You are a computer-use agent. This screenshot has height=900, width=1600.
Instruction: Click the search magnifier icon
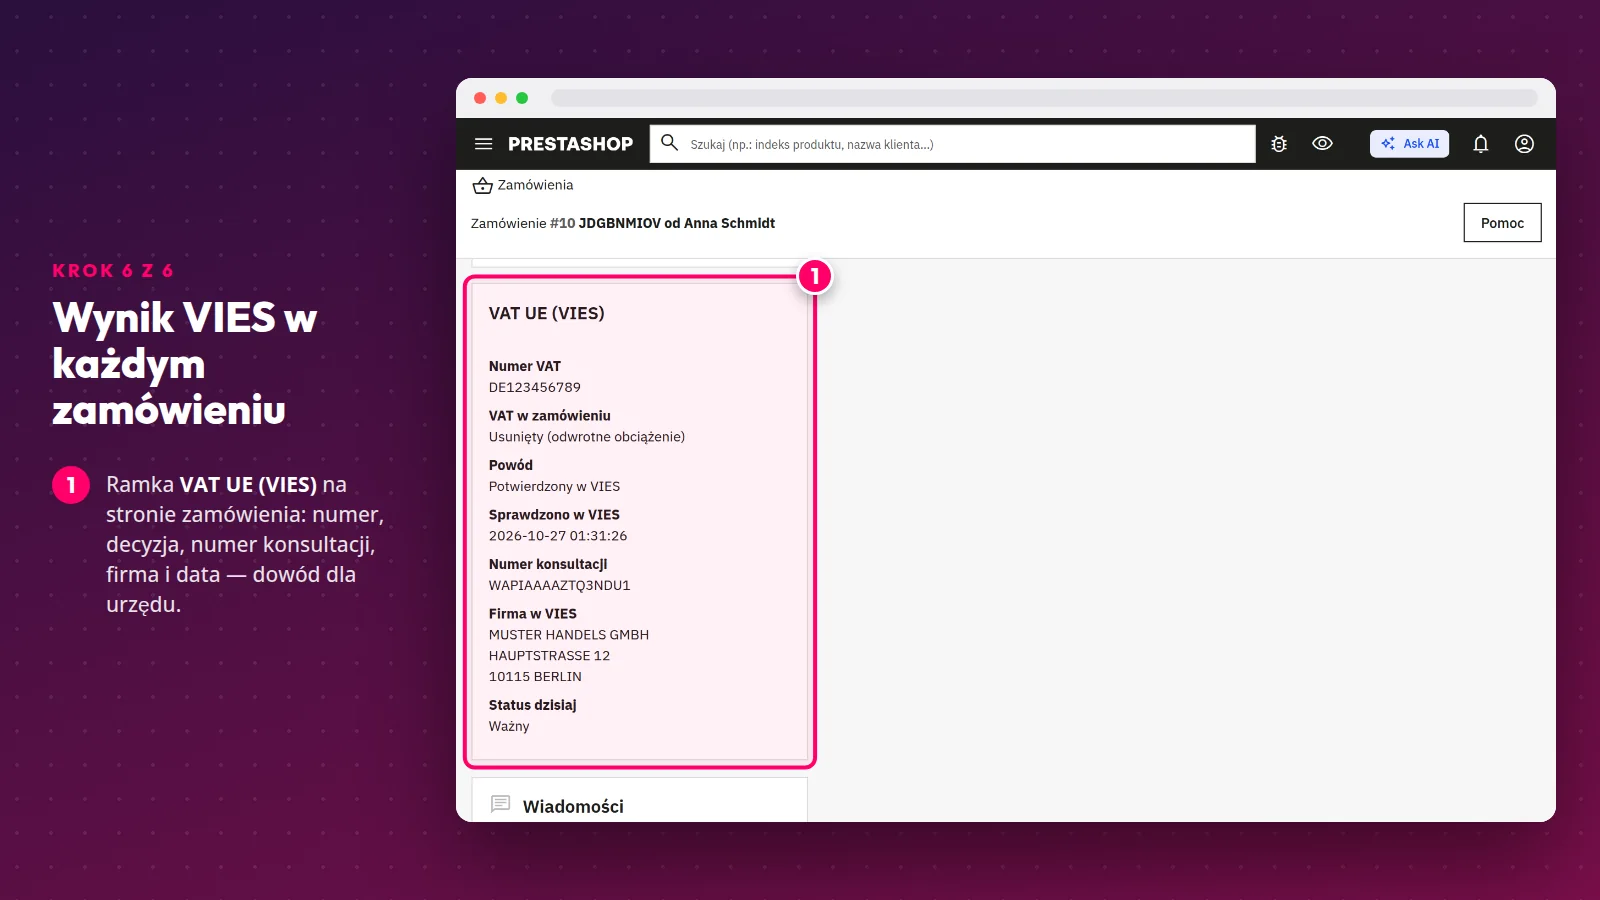coord(670,143)
